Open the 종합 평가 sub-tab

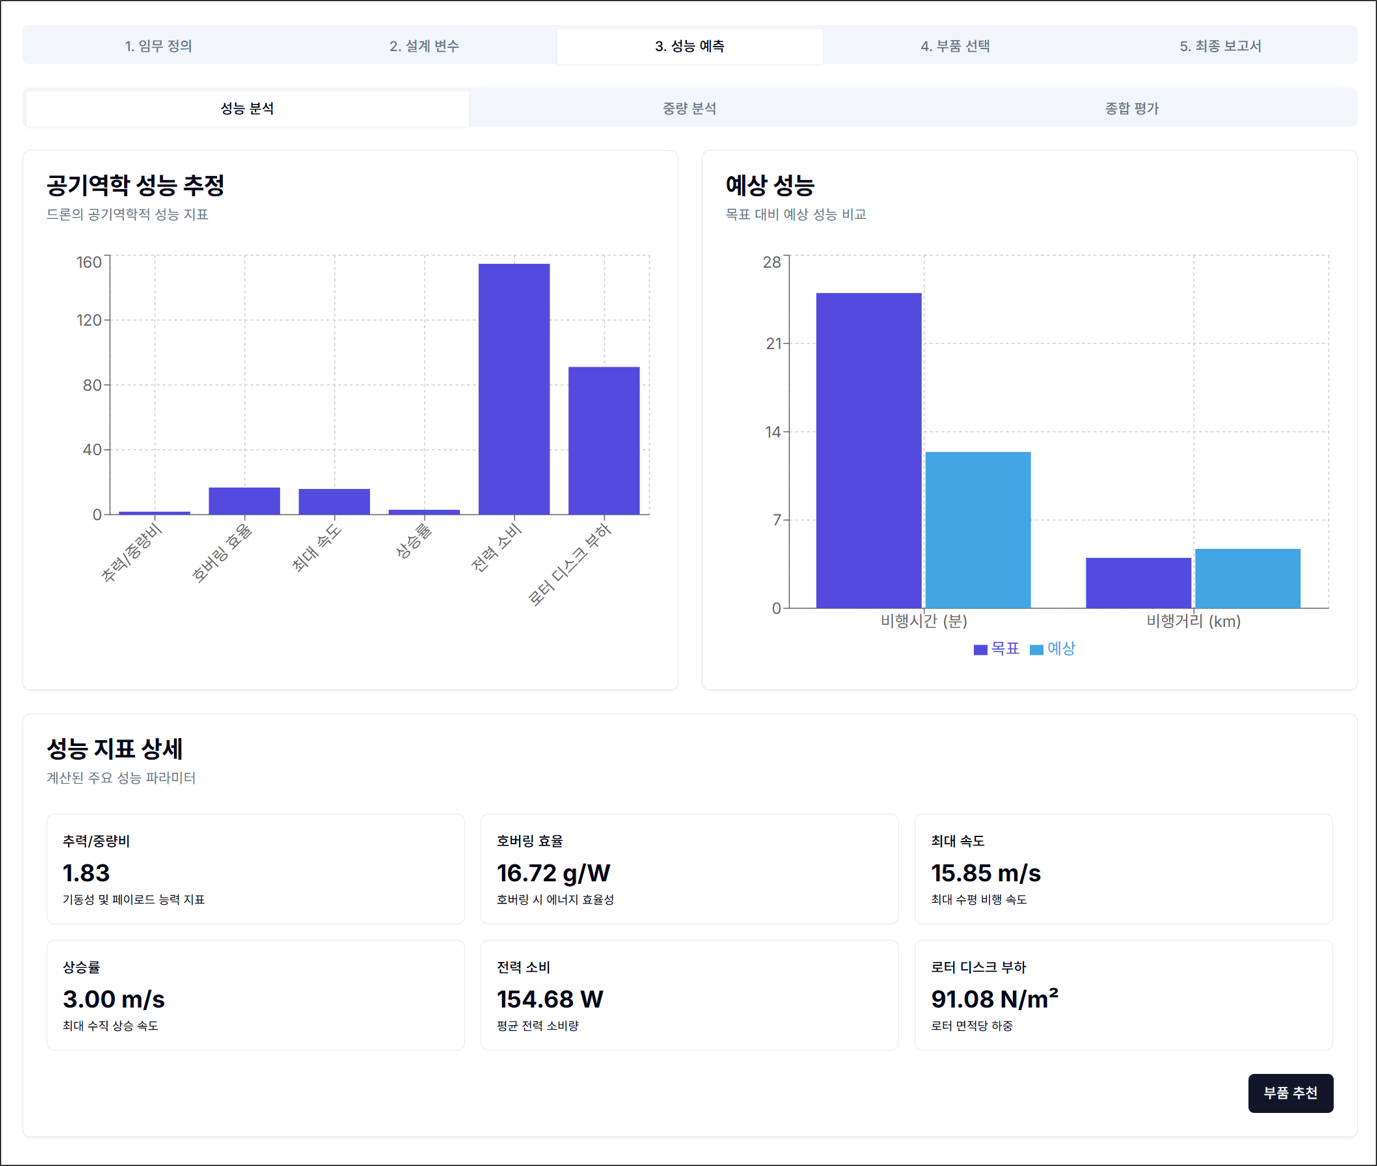[x=1131, y=108]
